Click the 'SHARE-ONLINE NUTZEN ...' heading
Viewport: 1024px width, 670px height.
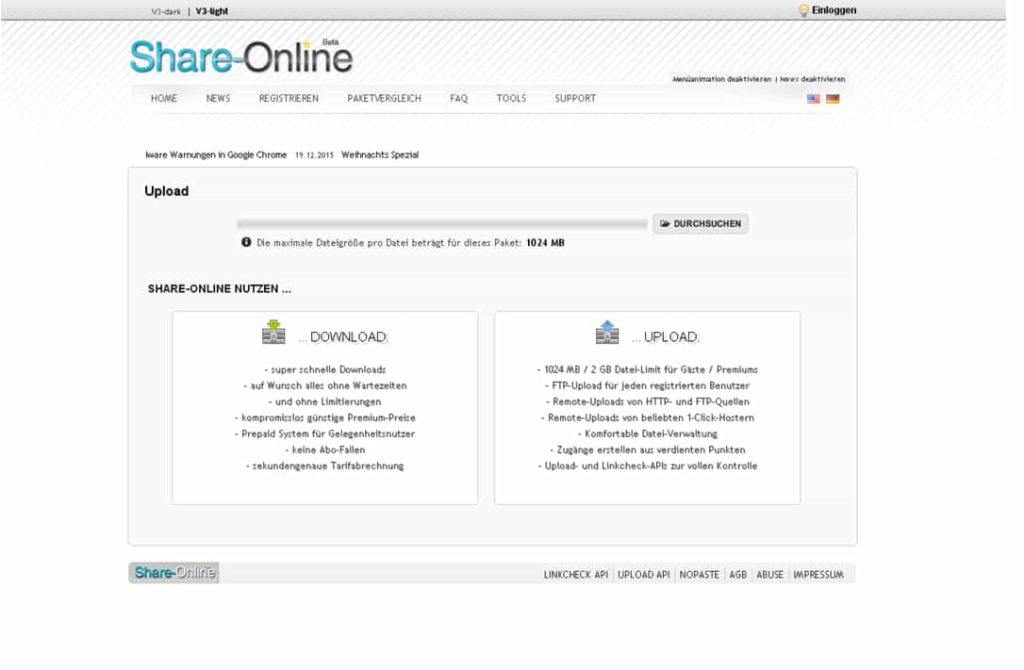pyautogui.click(x=219, y=289)
